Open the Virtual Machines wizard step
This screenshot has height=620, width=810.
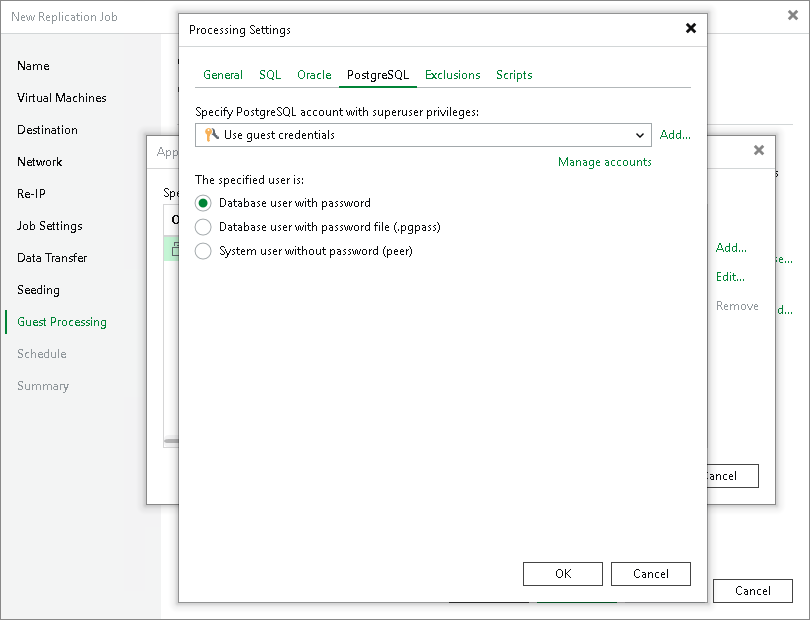[x=61, y=98]
